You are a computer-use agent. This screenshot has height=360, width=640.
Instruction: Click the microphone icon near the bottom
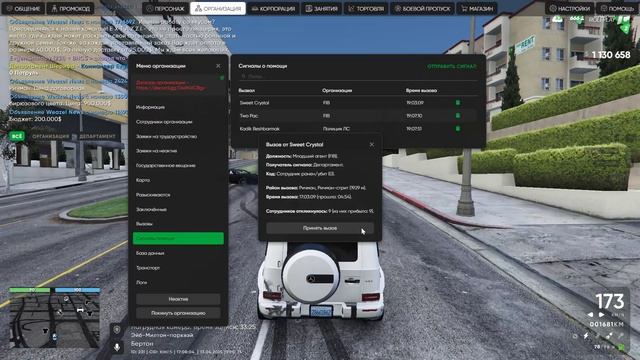[x=117, y=347]
